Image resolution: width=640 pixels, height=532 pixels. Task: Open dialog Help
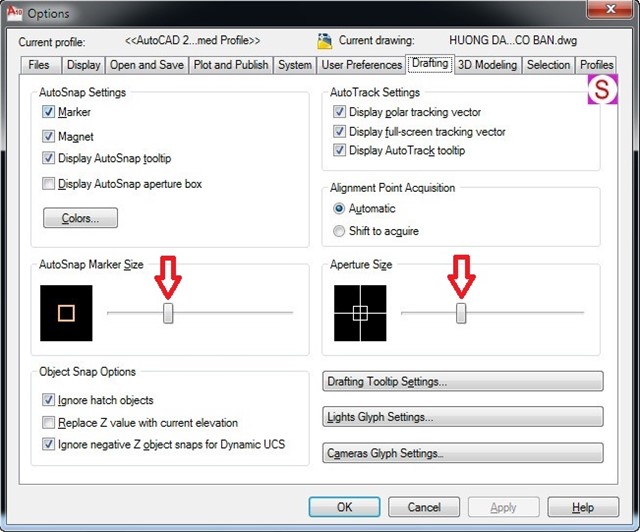(x=583, y=507)
